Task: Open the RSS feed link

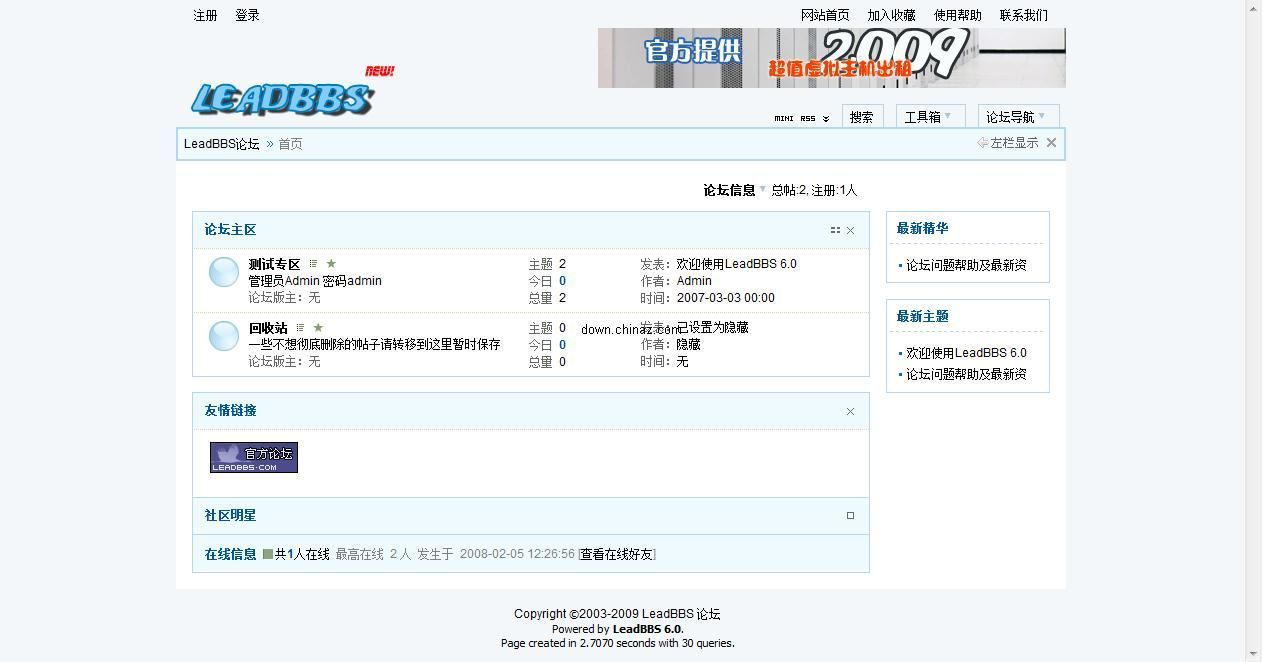Action: [x=808, y=118]
